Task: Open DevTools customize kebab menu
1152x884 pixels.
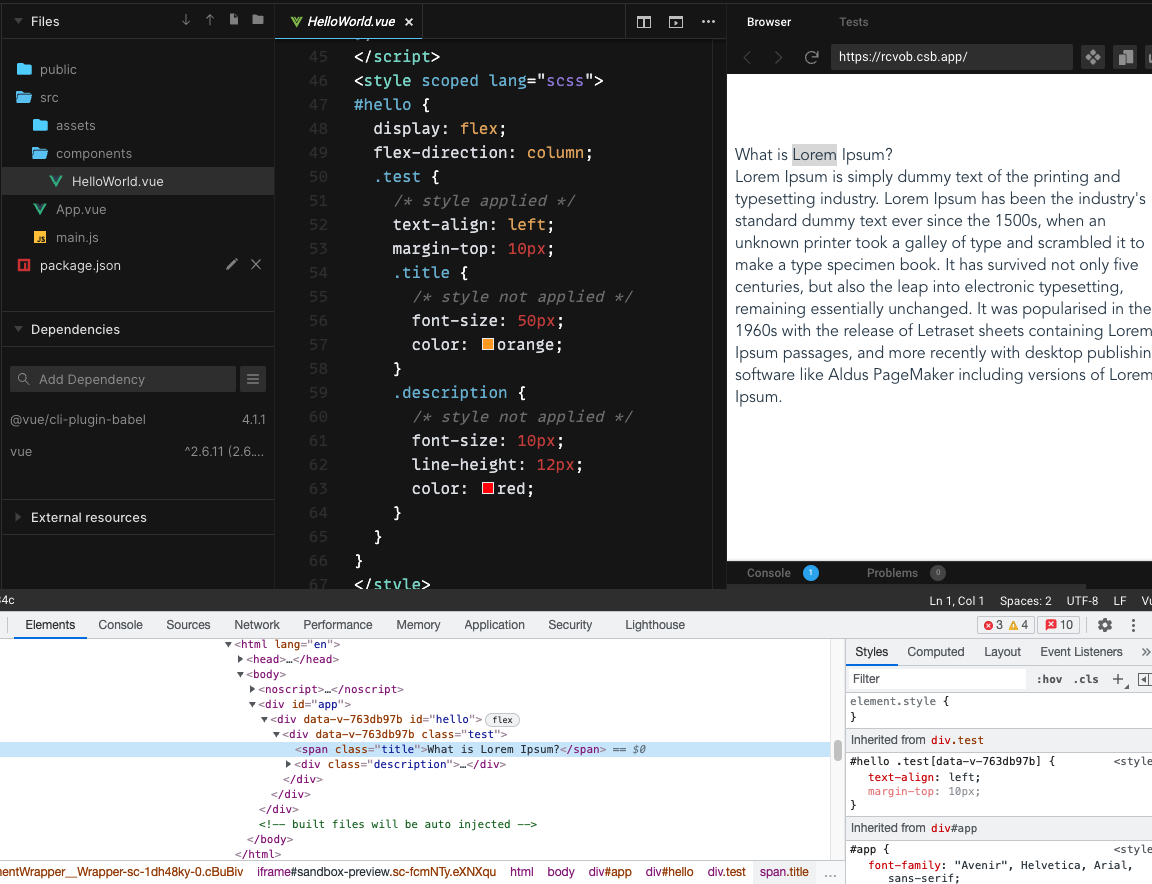Action: [x=1134, y=625]
